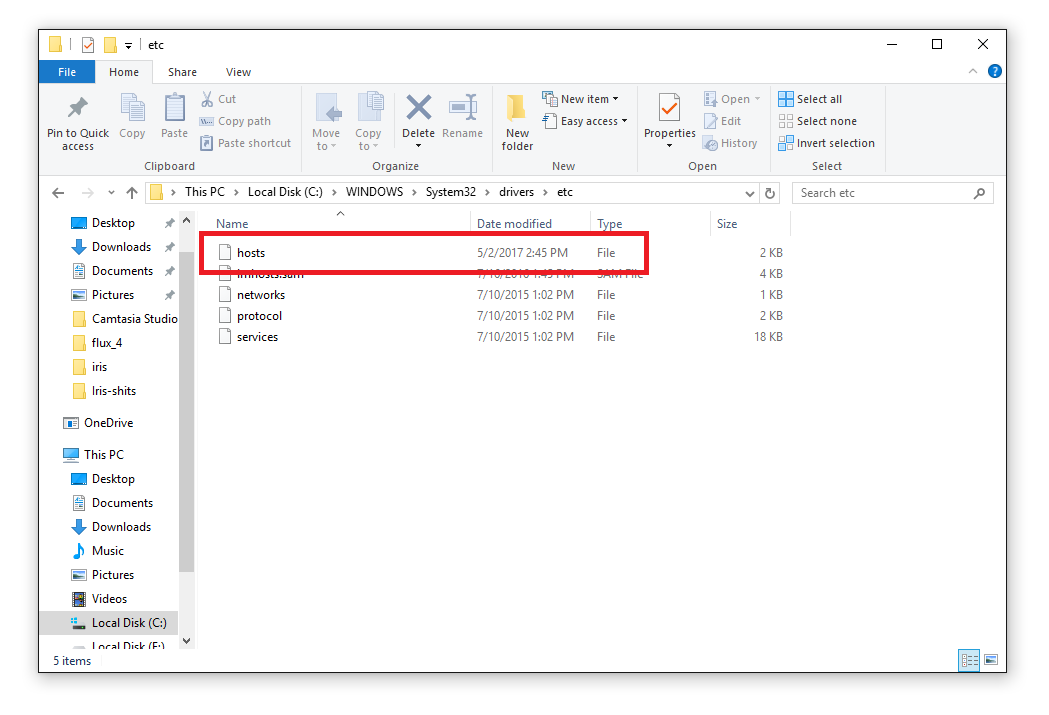The height and width of the screenshot is (715, 1049).
Task: Expand address bar history dropdown
Action: 749,193
